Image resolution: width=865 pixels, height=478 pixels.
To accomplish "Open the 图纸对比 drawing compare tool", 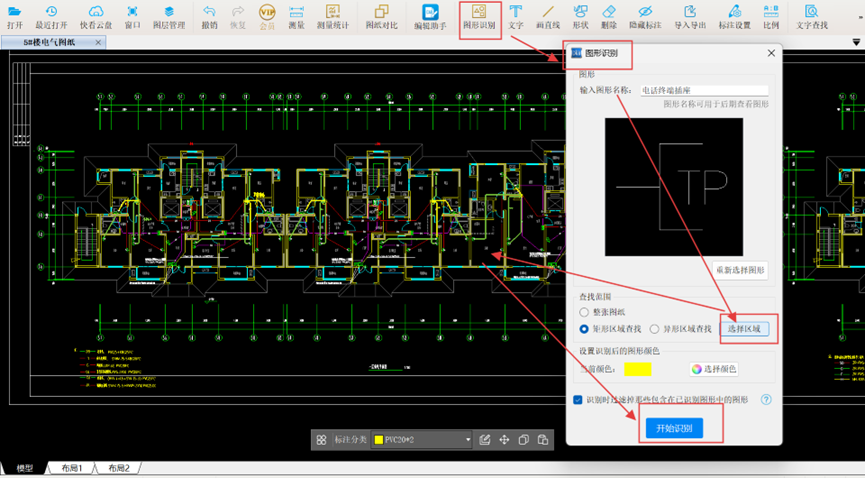I will click(x=380, y=16).
